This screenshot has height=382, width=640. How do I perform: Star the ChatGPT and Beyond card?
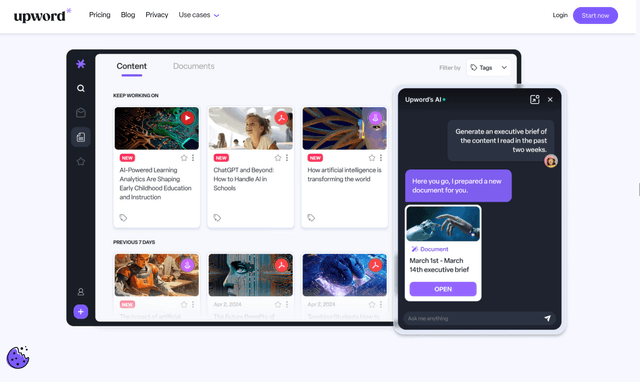pyautogui.click(x=278, y=158)
